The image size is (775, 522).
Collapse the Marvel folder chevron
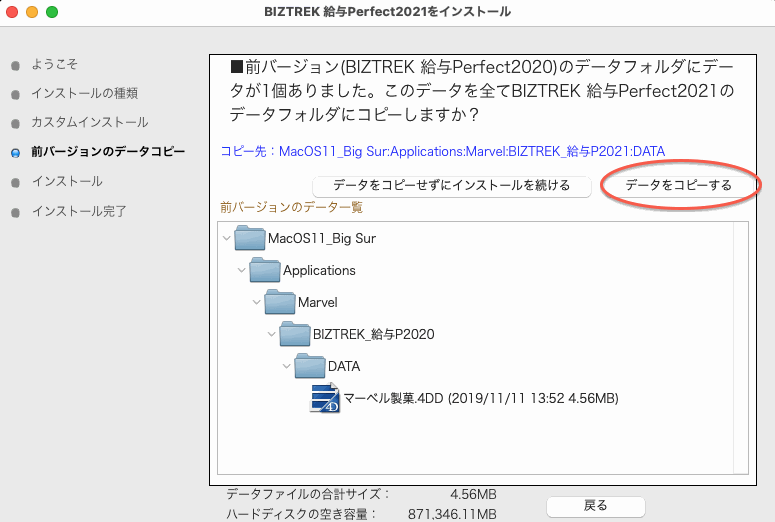coord(256,302)
